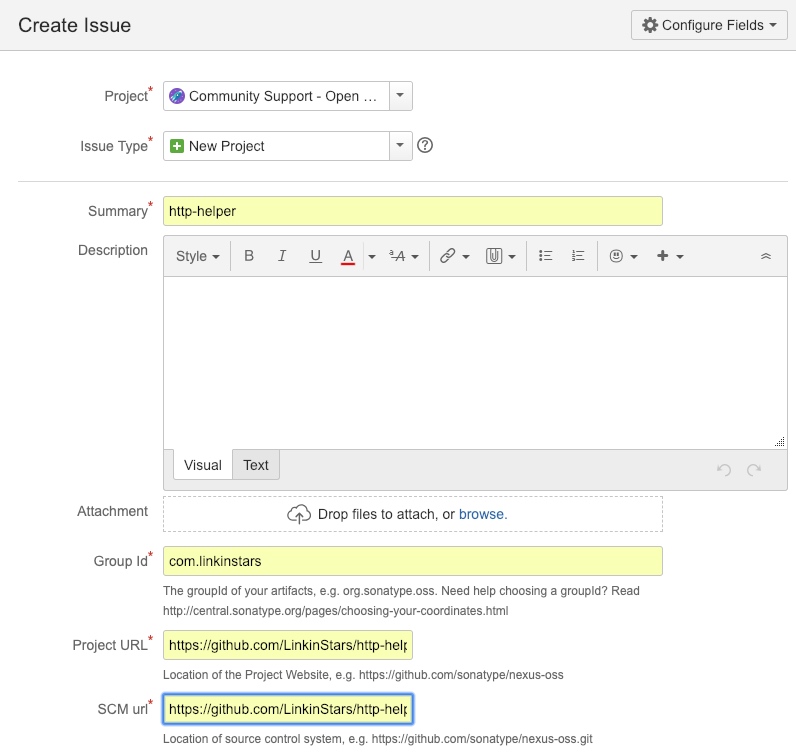Open the emoticon insert menu
The height and width of the screenshot is (756, 796).
[623, 256]
